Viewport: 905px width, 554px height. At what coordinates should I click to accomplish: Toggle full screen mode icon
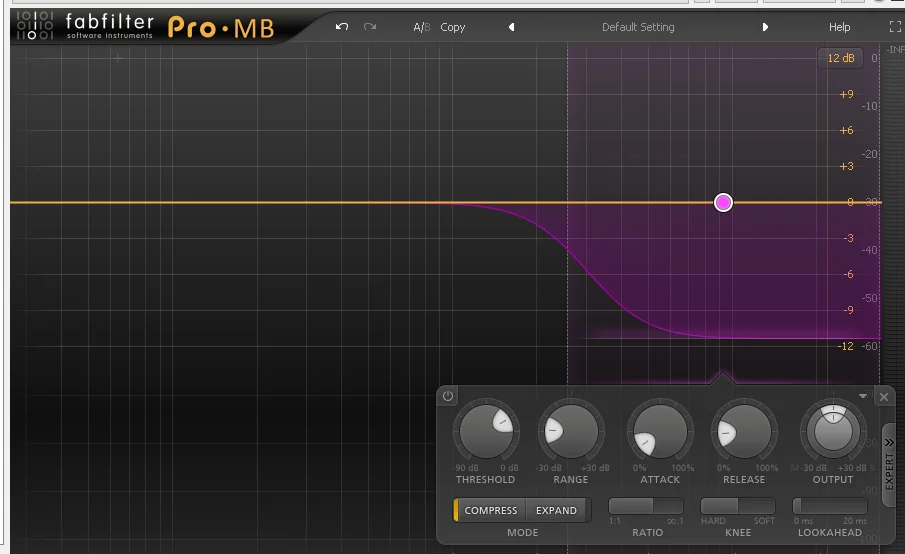point(895,27)
